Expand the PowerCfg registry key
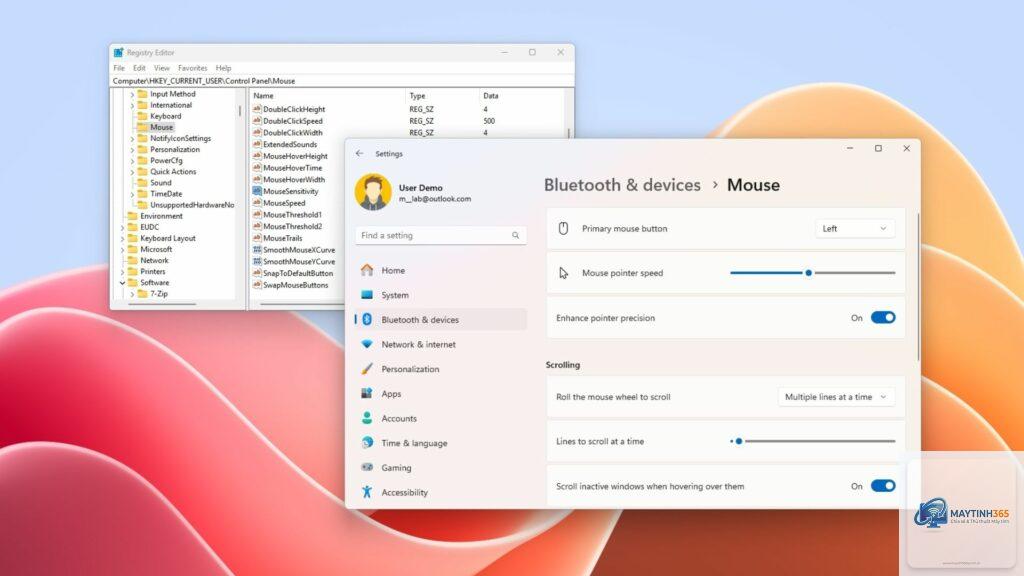 point(132,161)
